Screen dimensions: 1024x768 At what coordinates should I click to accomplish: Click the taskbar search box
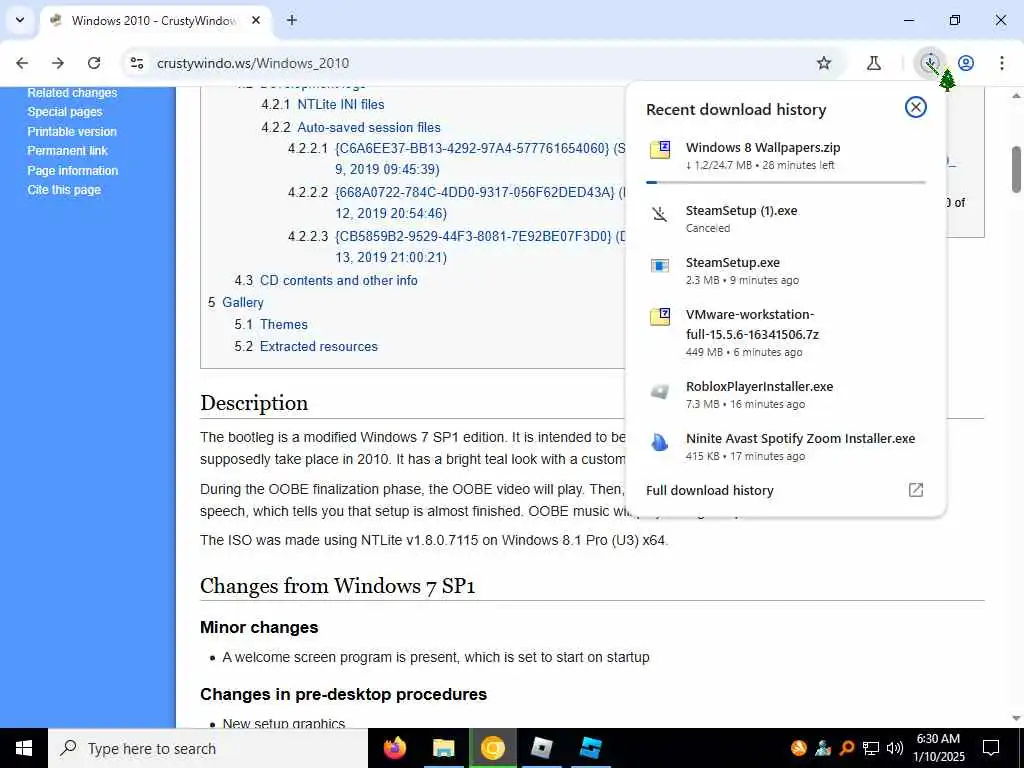point(208,748)
